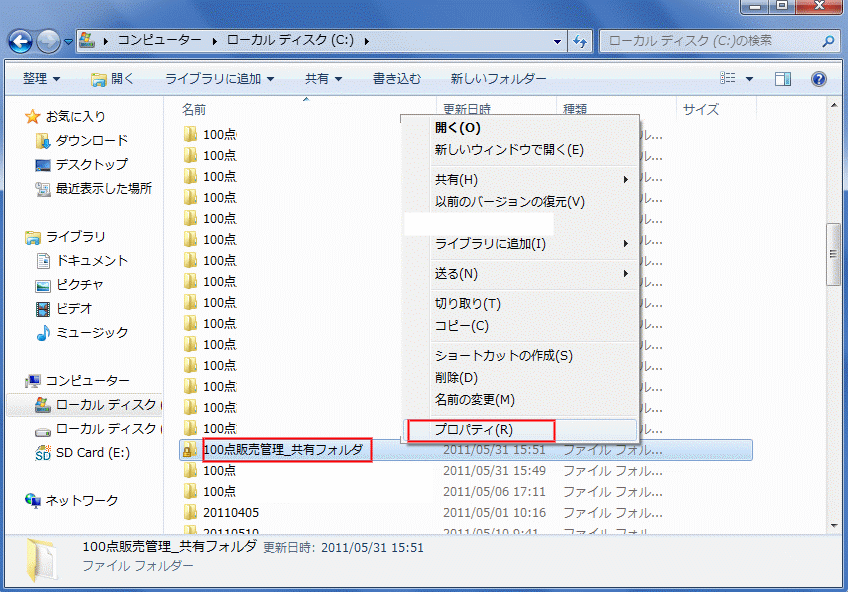Image resolution: width=848 pixels, height=592 pixels.
Task: Expand the address bar history dropdown
Action: [557, 41]
